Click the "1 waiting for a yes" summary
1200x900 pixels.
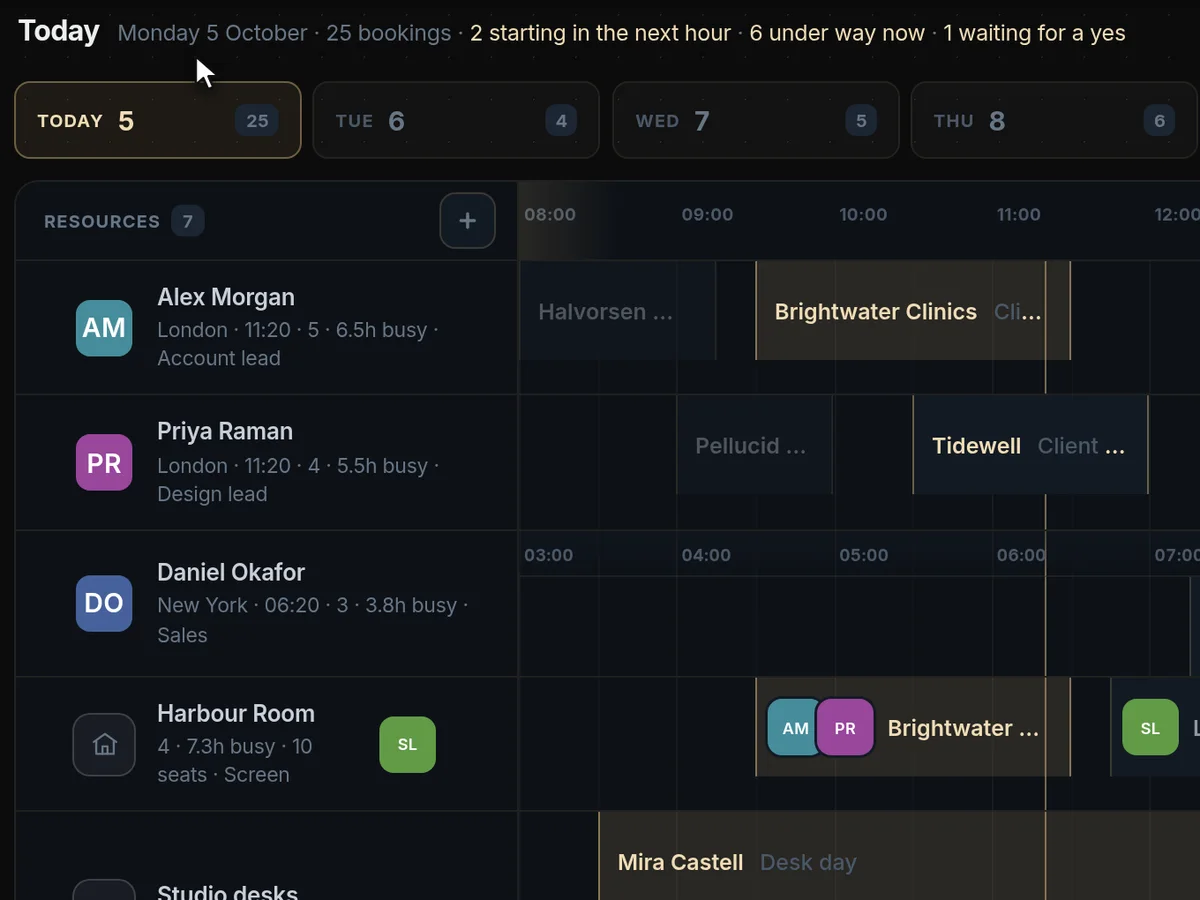(1034, 33)
